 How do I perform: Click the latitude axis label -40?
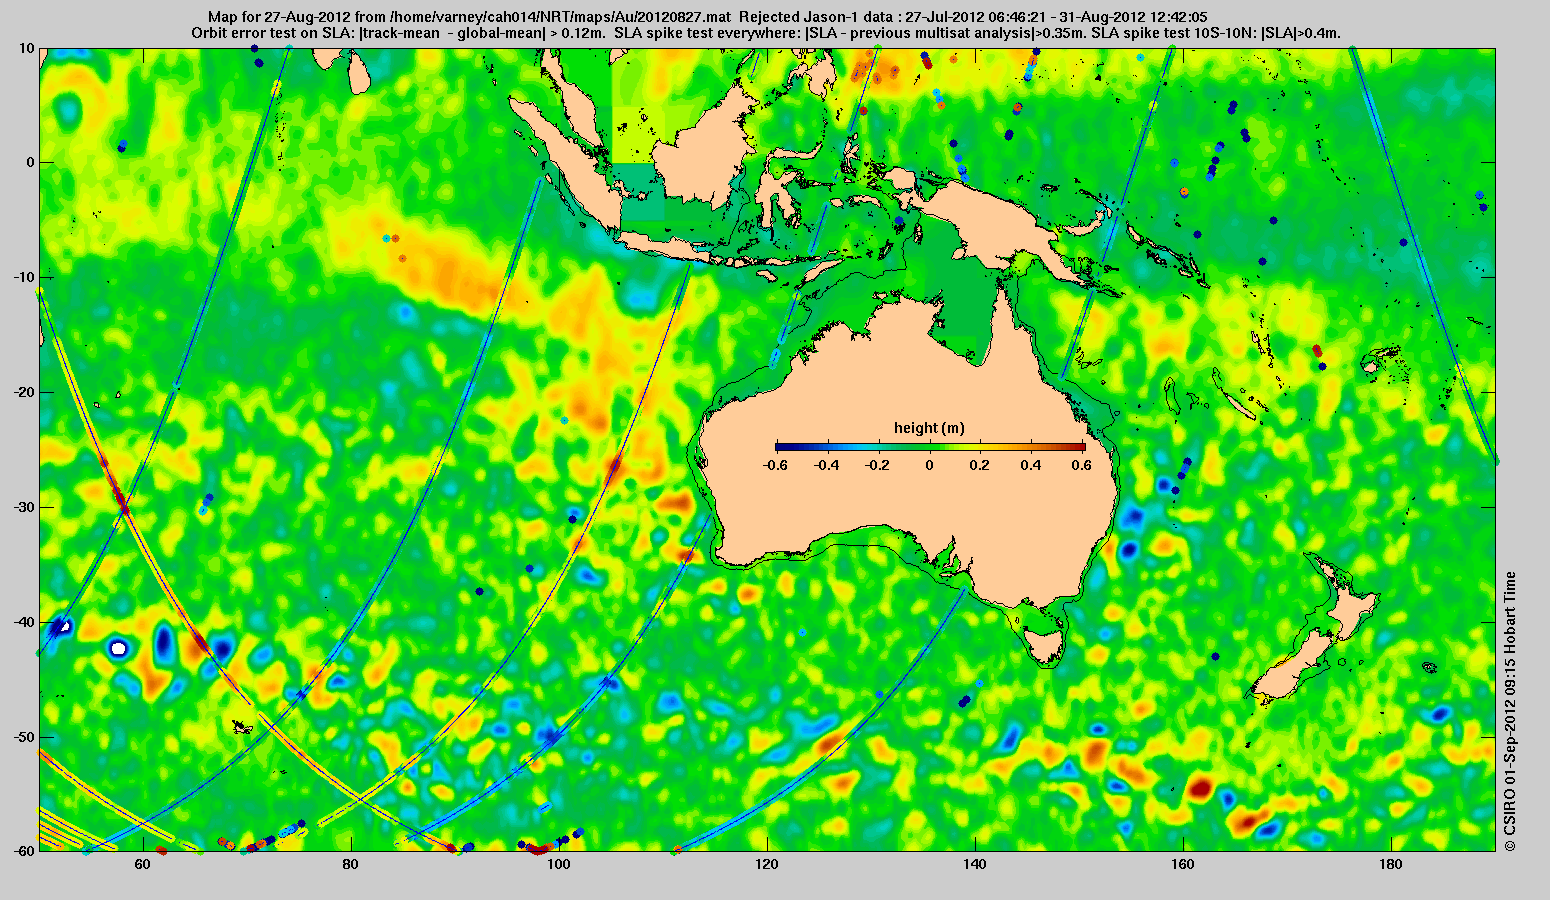click(24, 622)
